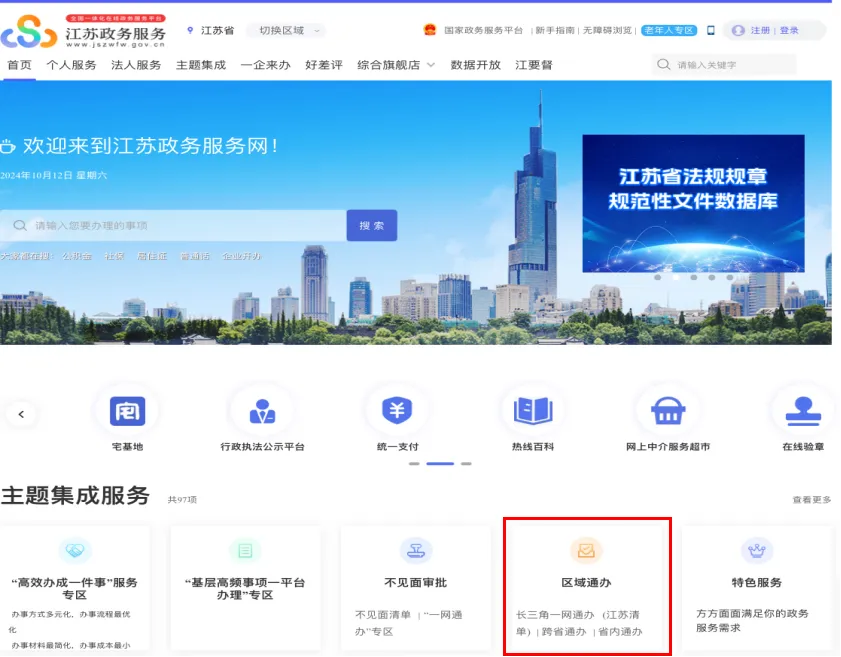Open the 行政执法公示平台 icon
841x657 pixels.
262,411
